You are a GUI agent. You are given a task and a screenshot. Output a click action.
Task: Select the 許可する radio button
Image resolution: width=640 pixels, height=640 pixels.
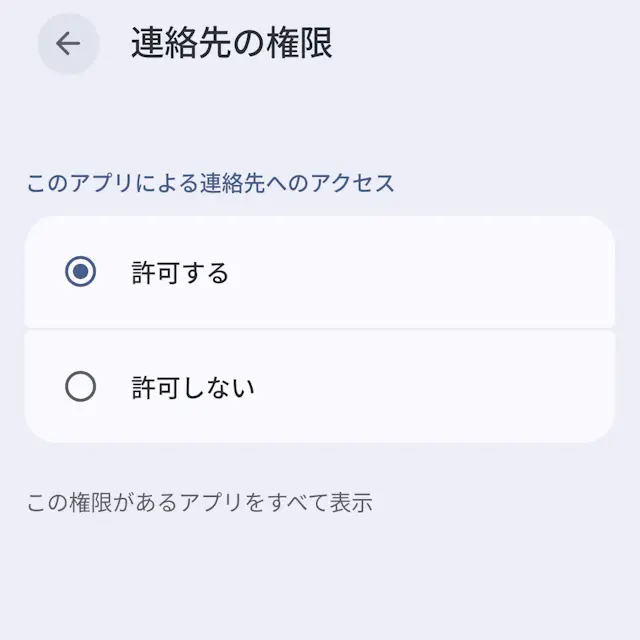coord(80,272)
